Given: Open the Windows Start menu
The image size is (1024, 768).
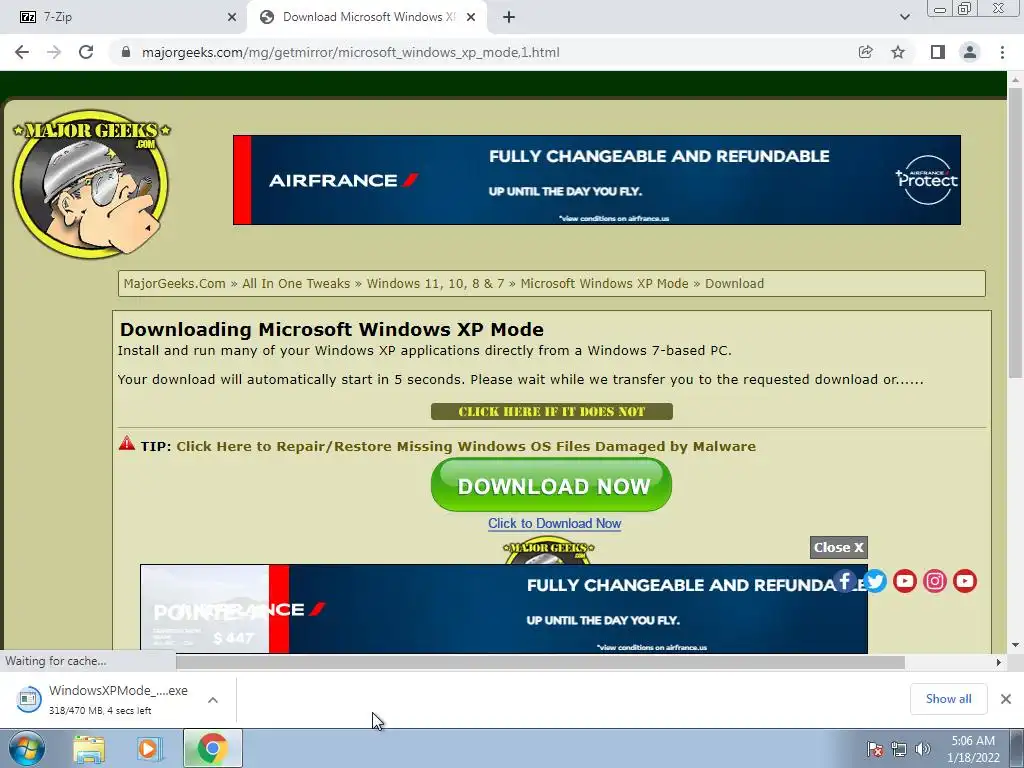Looking at the screenshot, I should pyautogui.click(x=26, y=748).
